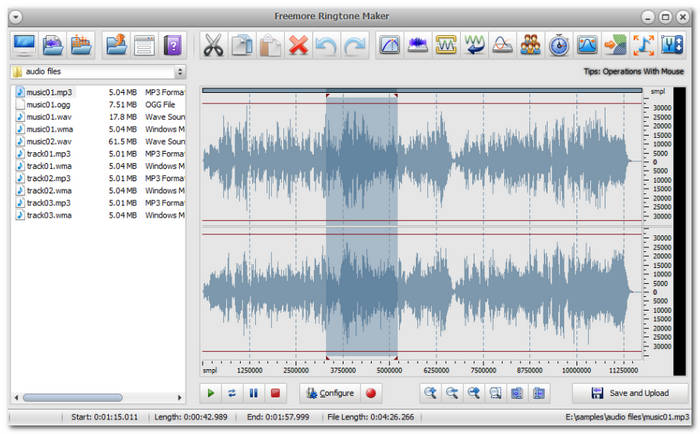Select track02.wma in file list
The height and width of the screenshot is (434, 700).
pyautogui.click(x=48, y=191)
